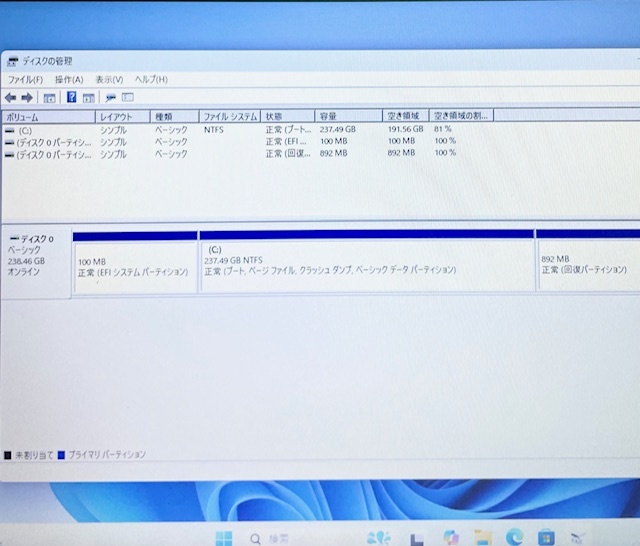Open the ヘルプ(H) menu
Screen dimensions: 640x546
click(151, 80)
